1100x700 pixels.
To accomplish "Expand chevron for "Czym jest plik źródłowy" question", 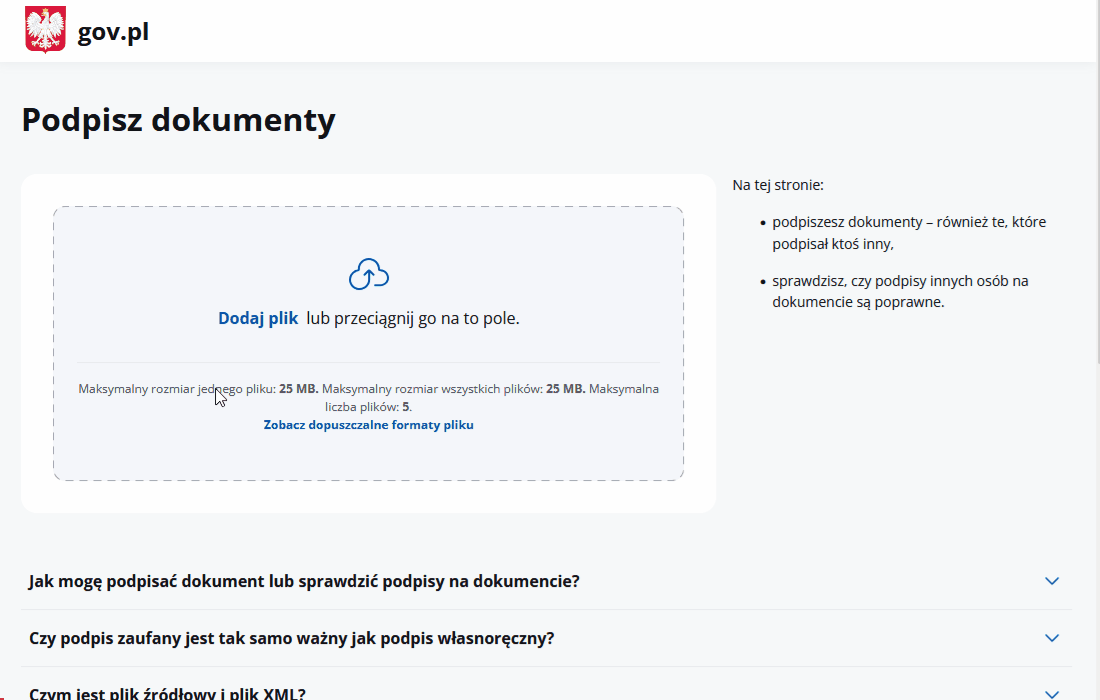I will point(1051,693).
